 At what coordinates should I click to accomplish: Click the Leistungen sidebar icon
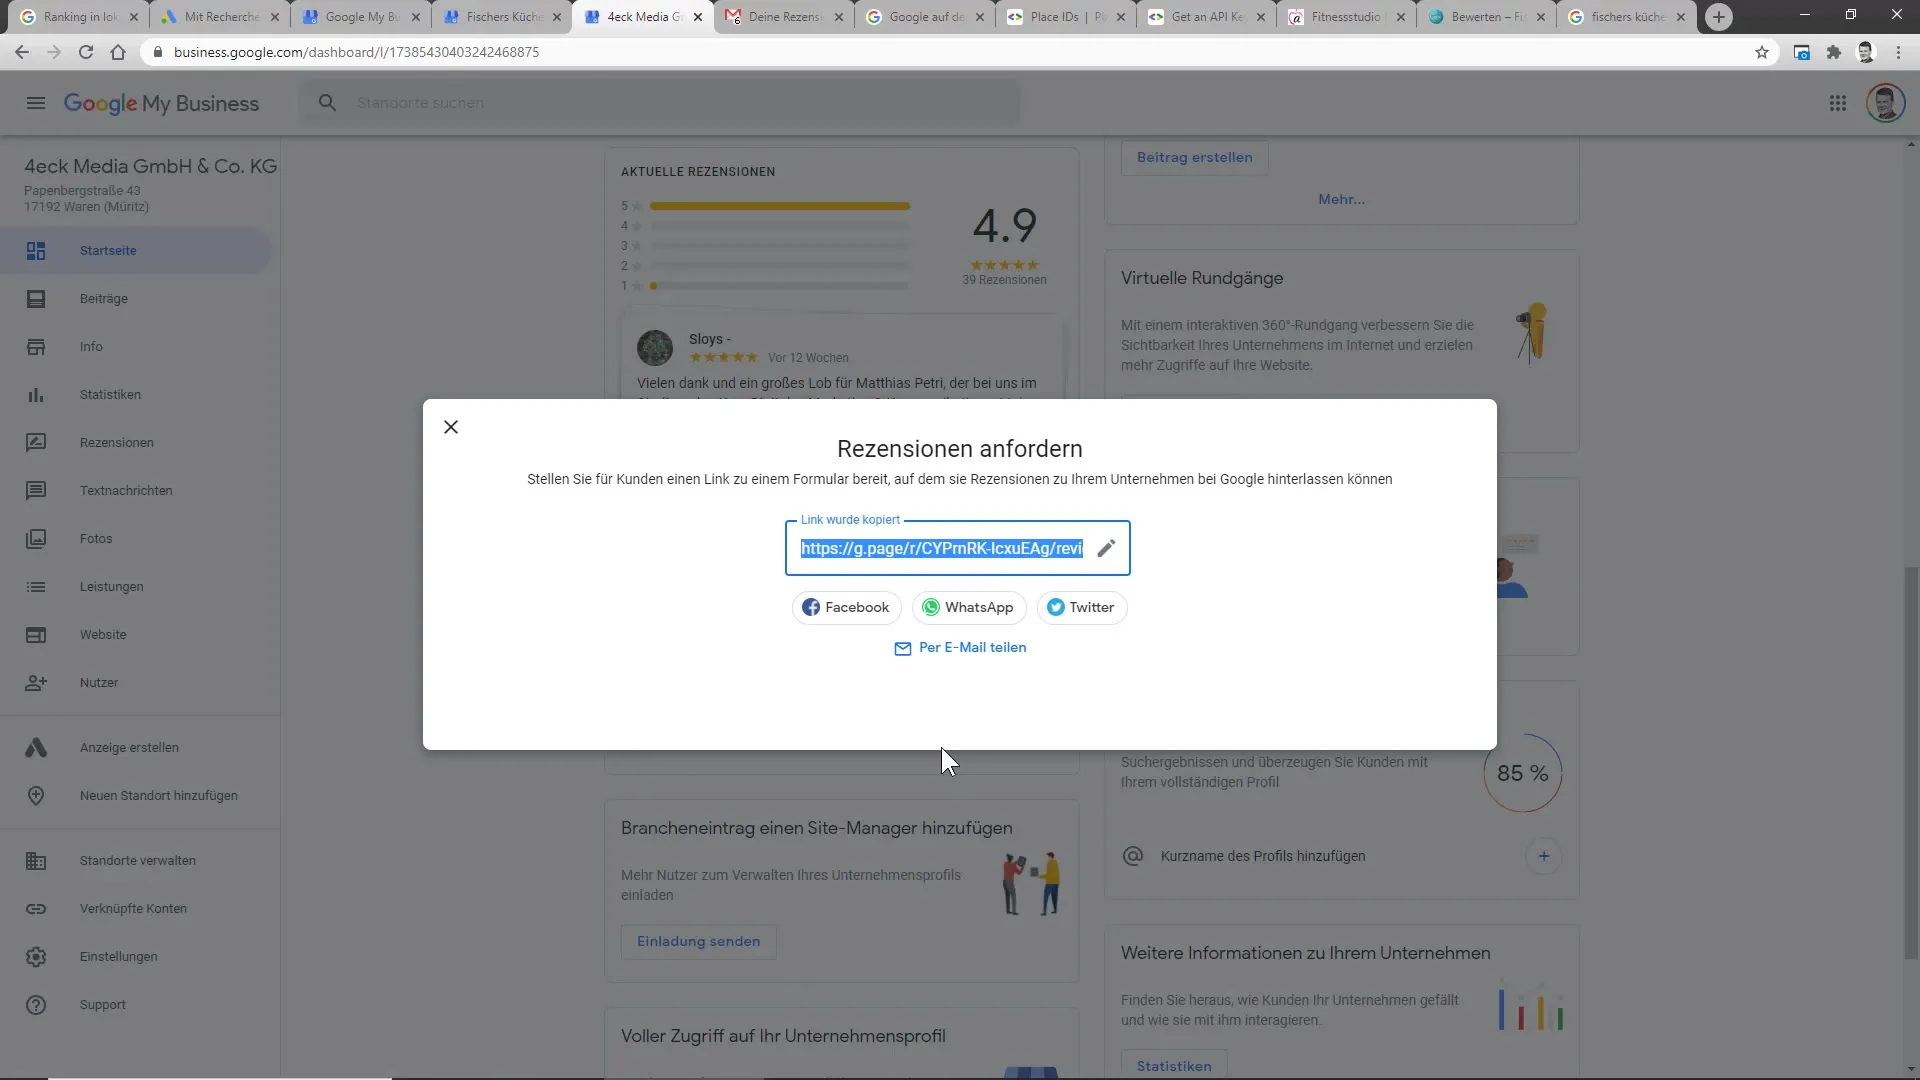pos(36,587)
